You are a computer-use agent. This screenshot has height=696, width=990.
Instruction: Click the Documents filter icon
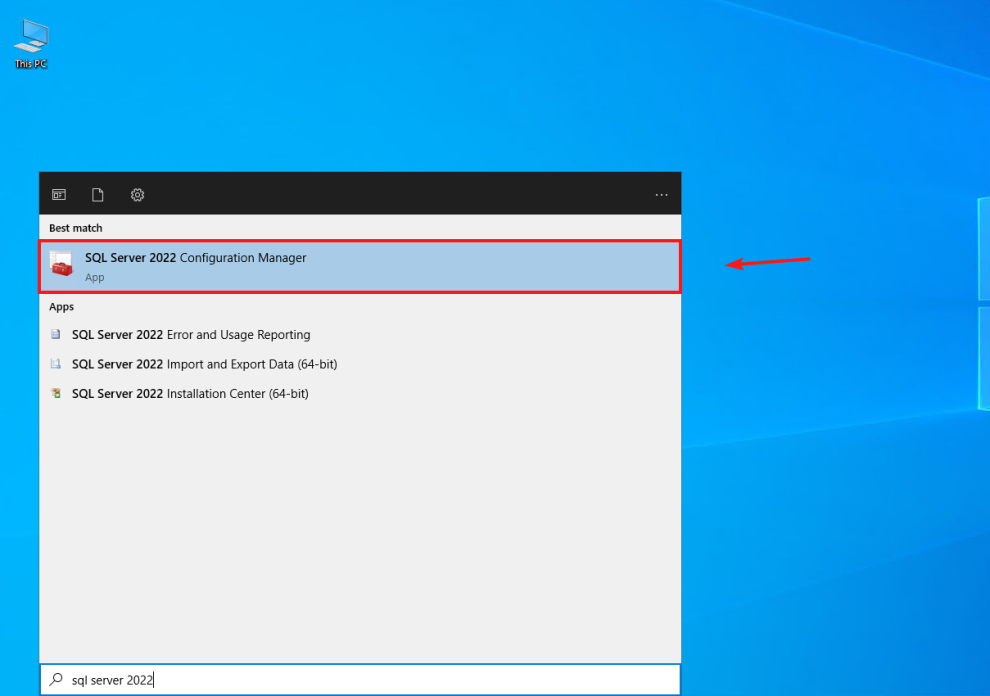pyautogui.click(x=97, y=194)
